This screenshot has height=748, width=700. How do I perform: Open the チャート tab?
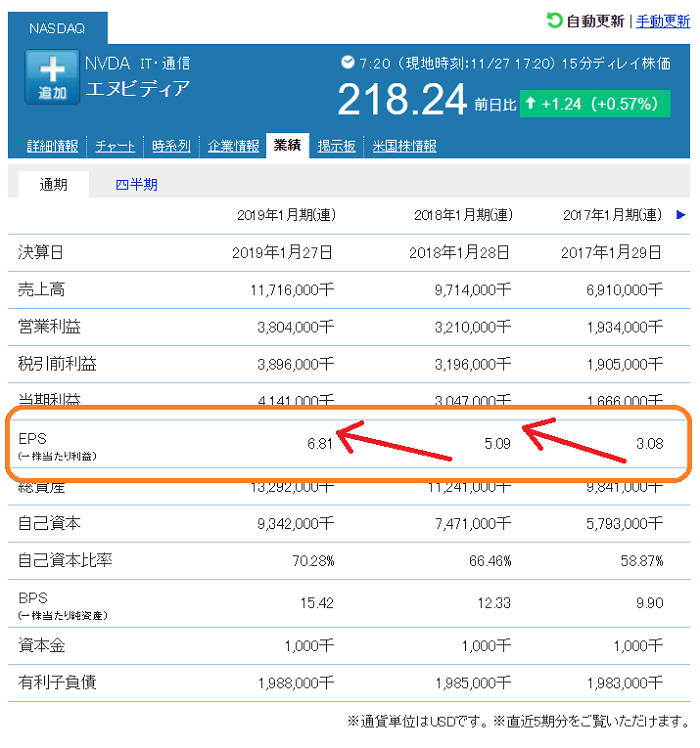tap(115, 146)
